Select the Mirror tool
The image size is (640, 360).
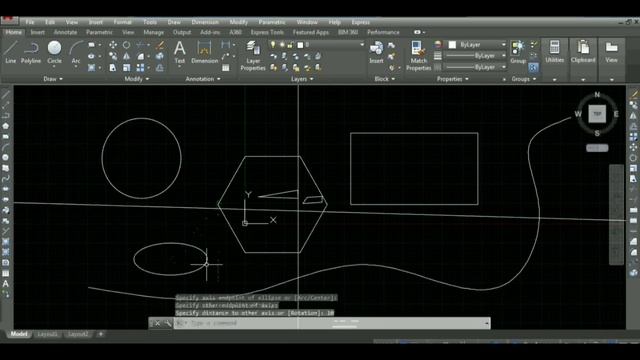click(x=127, y=56)
